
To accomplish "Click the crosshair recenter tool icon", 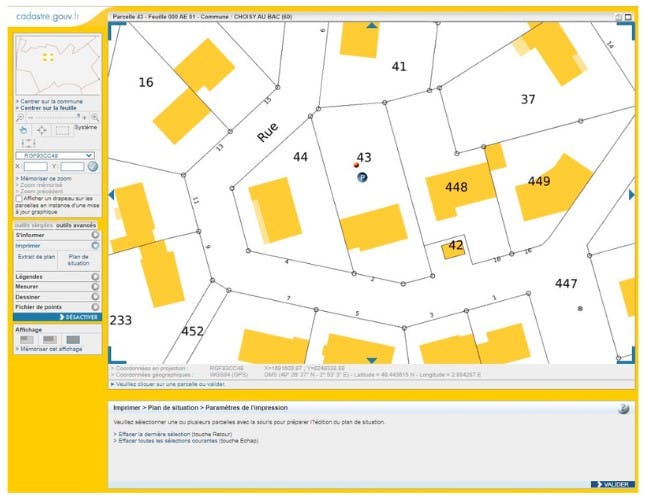I will point(42,131).
